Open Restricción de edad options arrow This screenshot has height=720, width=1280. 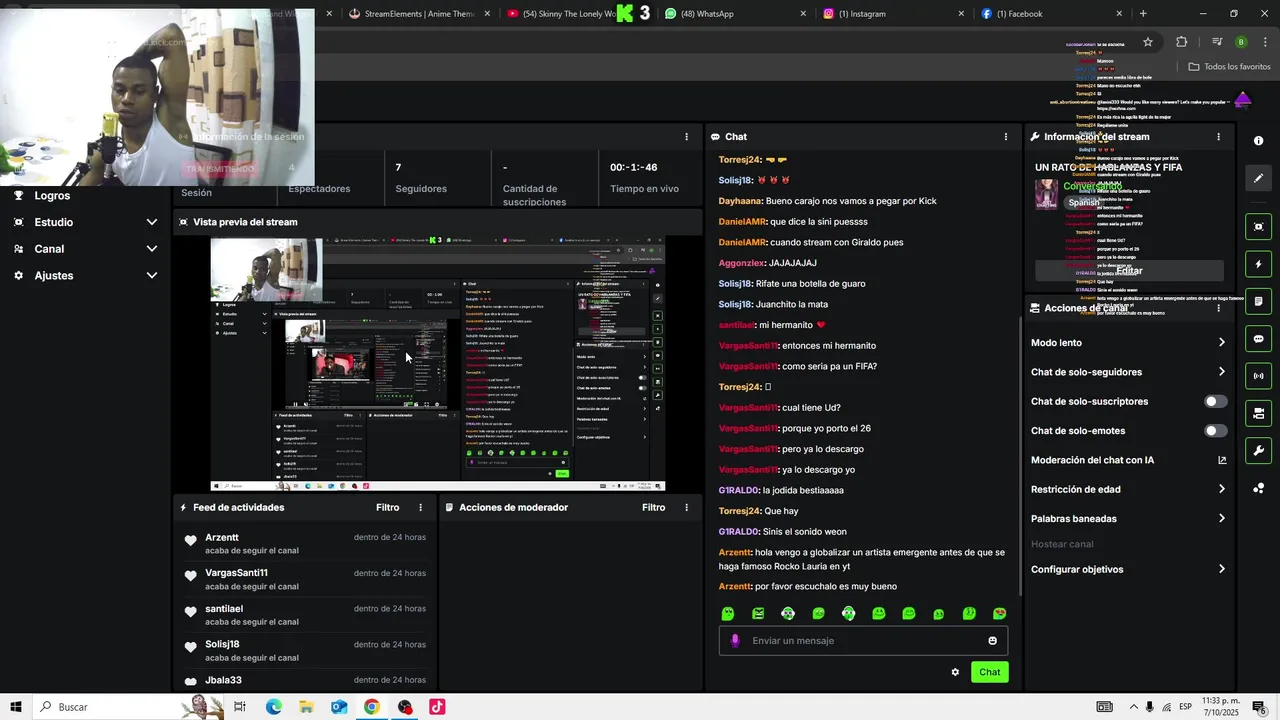(x=1221, y=490)
